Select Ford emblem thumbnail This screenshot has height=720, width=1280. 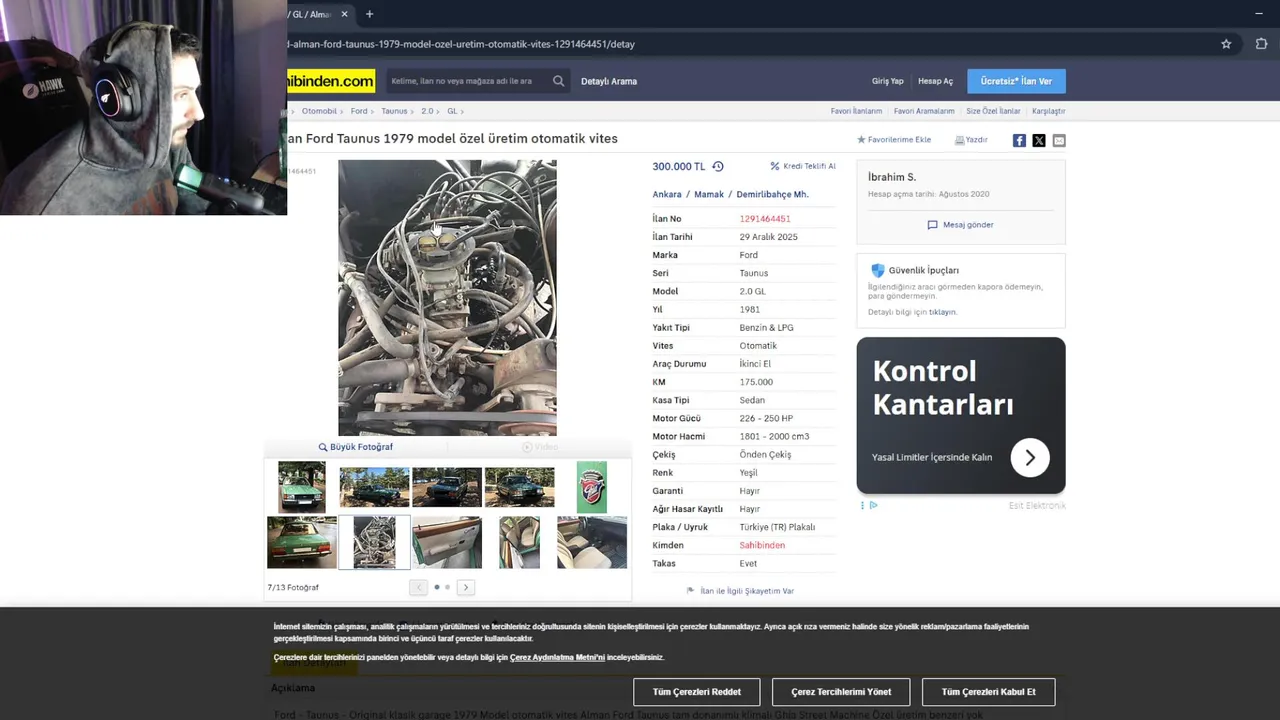591,487
